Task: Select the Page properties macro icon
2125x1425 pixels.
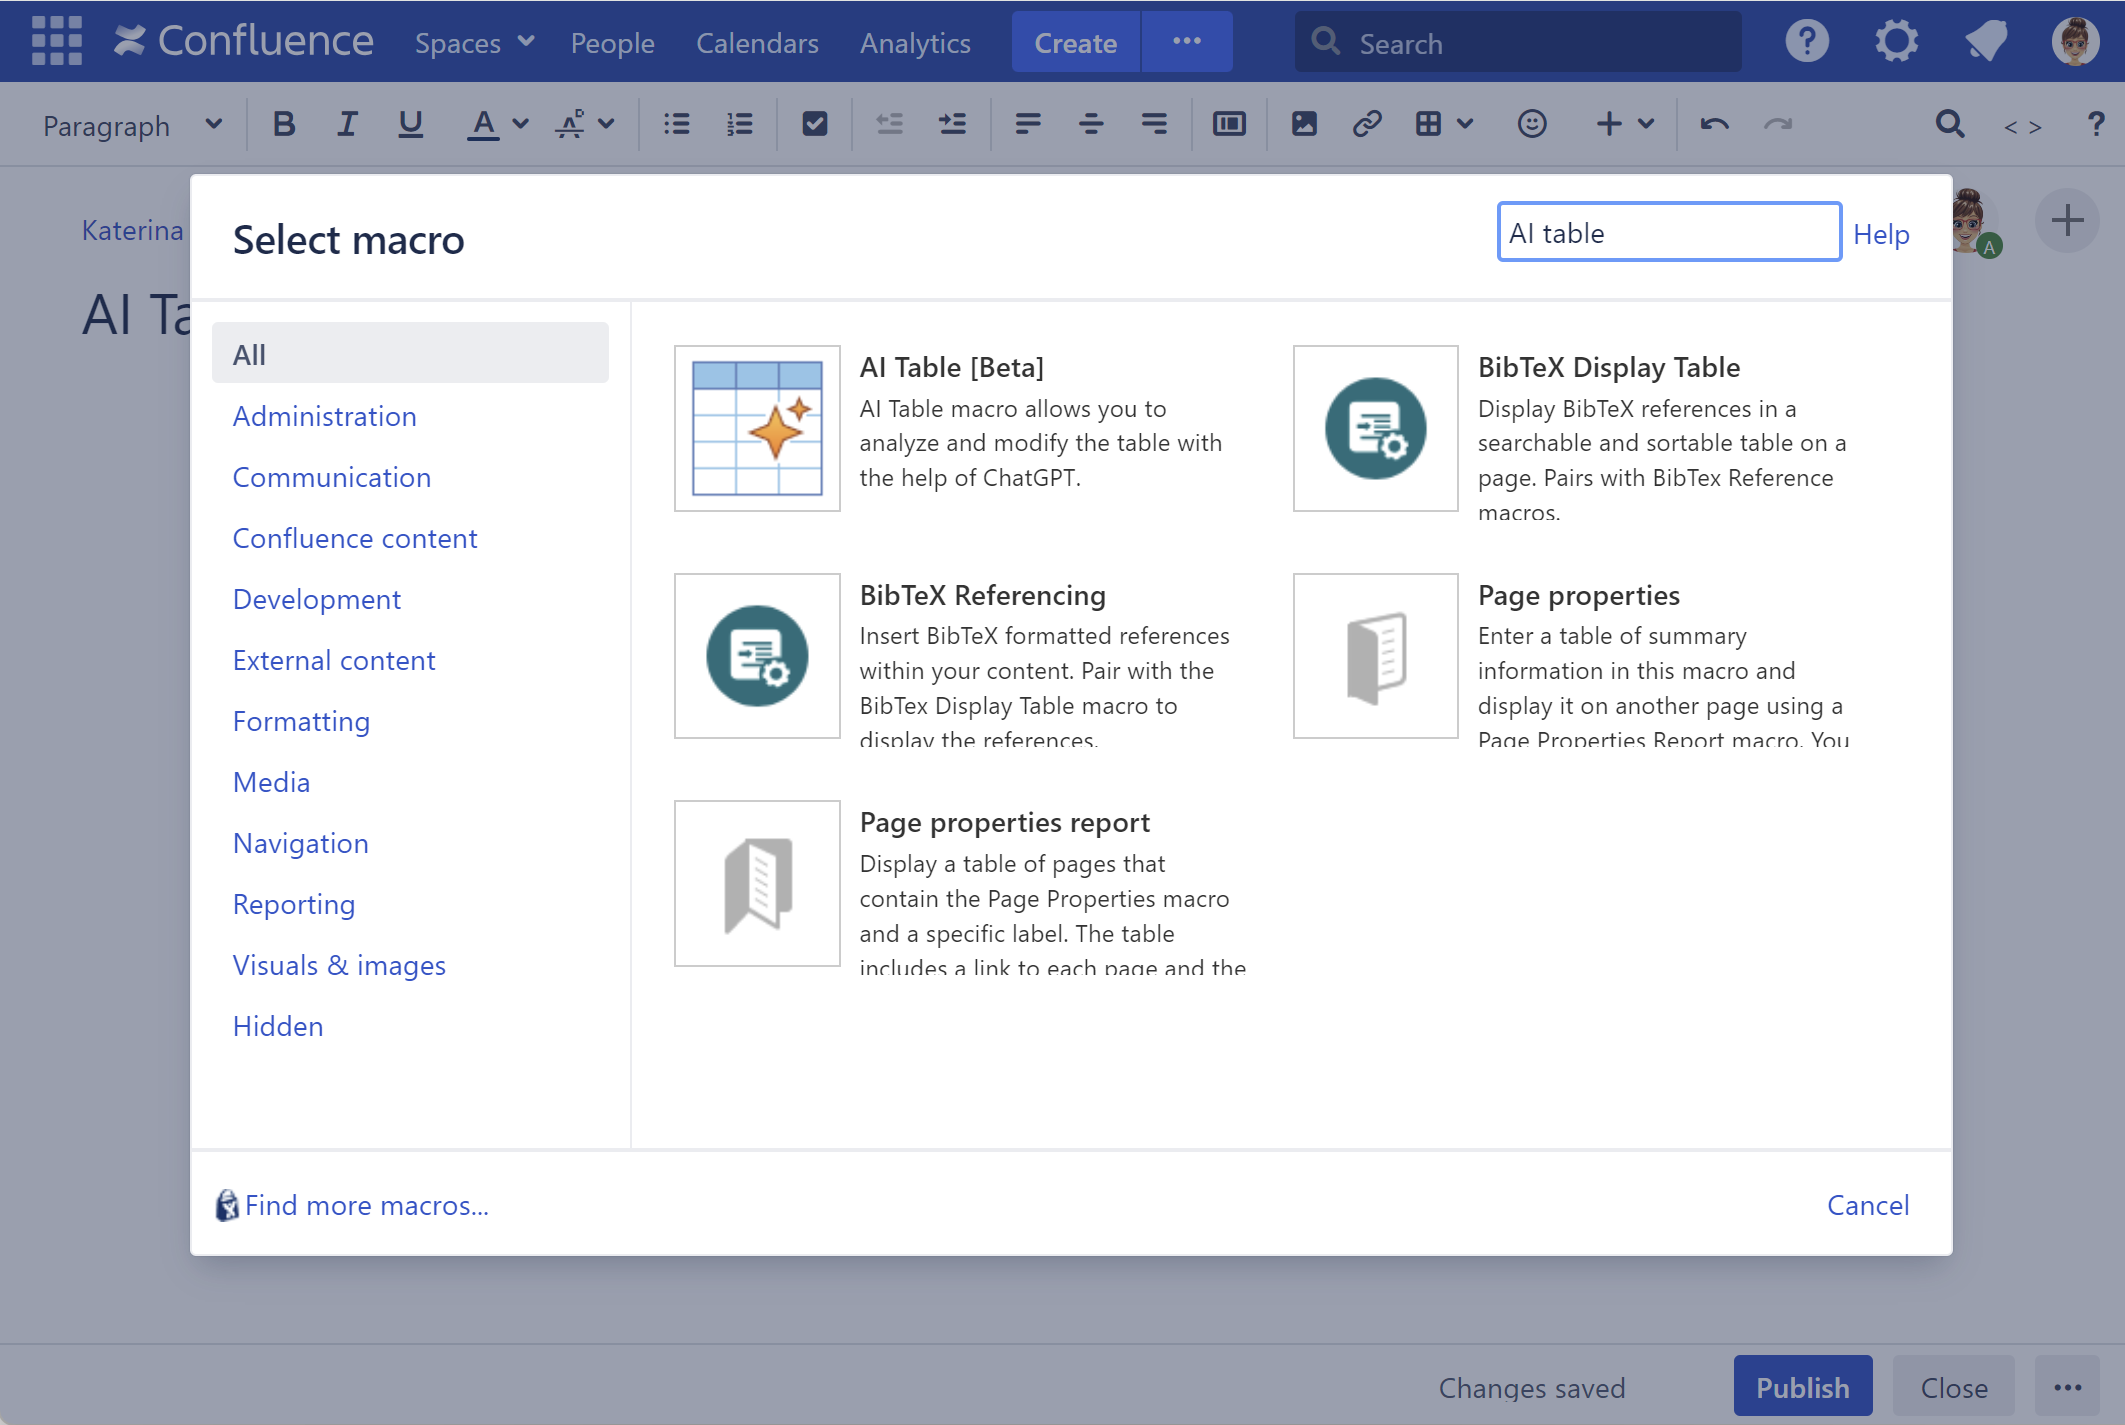Action: point(1375,656)
